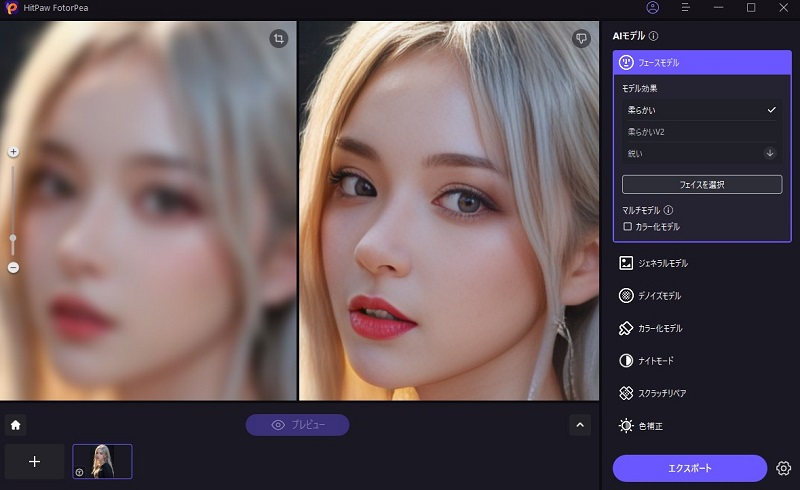Open the AIモデル info icon

tap(654, 36)
